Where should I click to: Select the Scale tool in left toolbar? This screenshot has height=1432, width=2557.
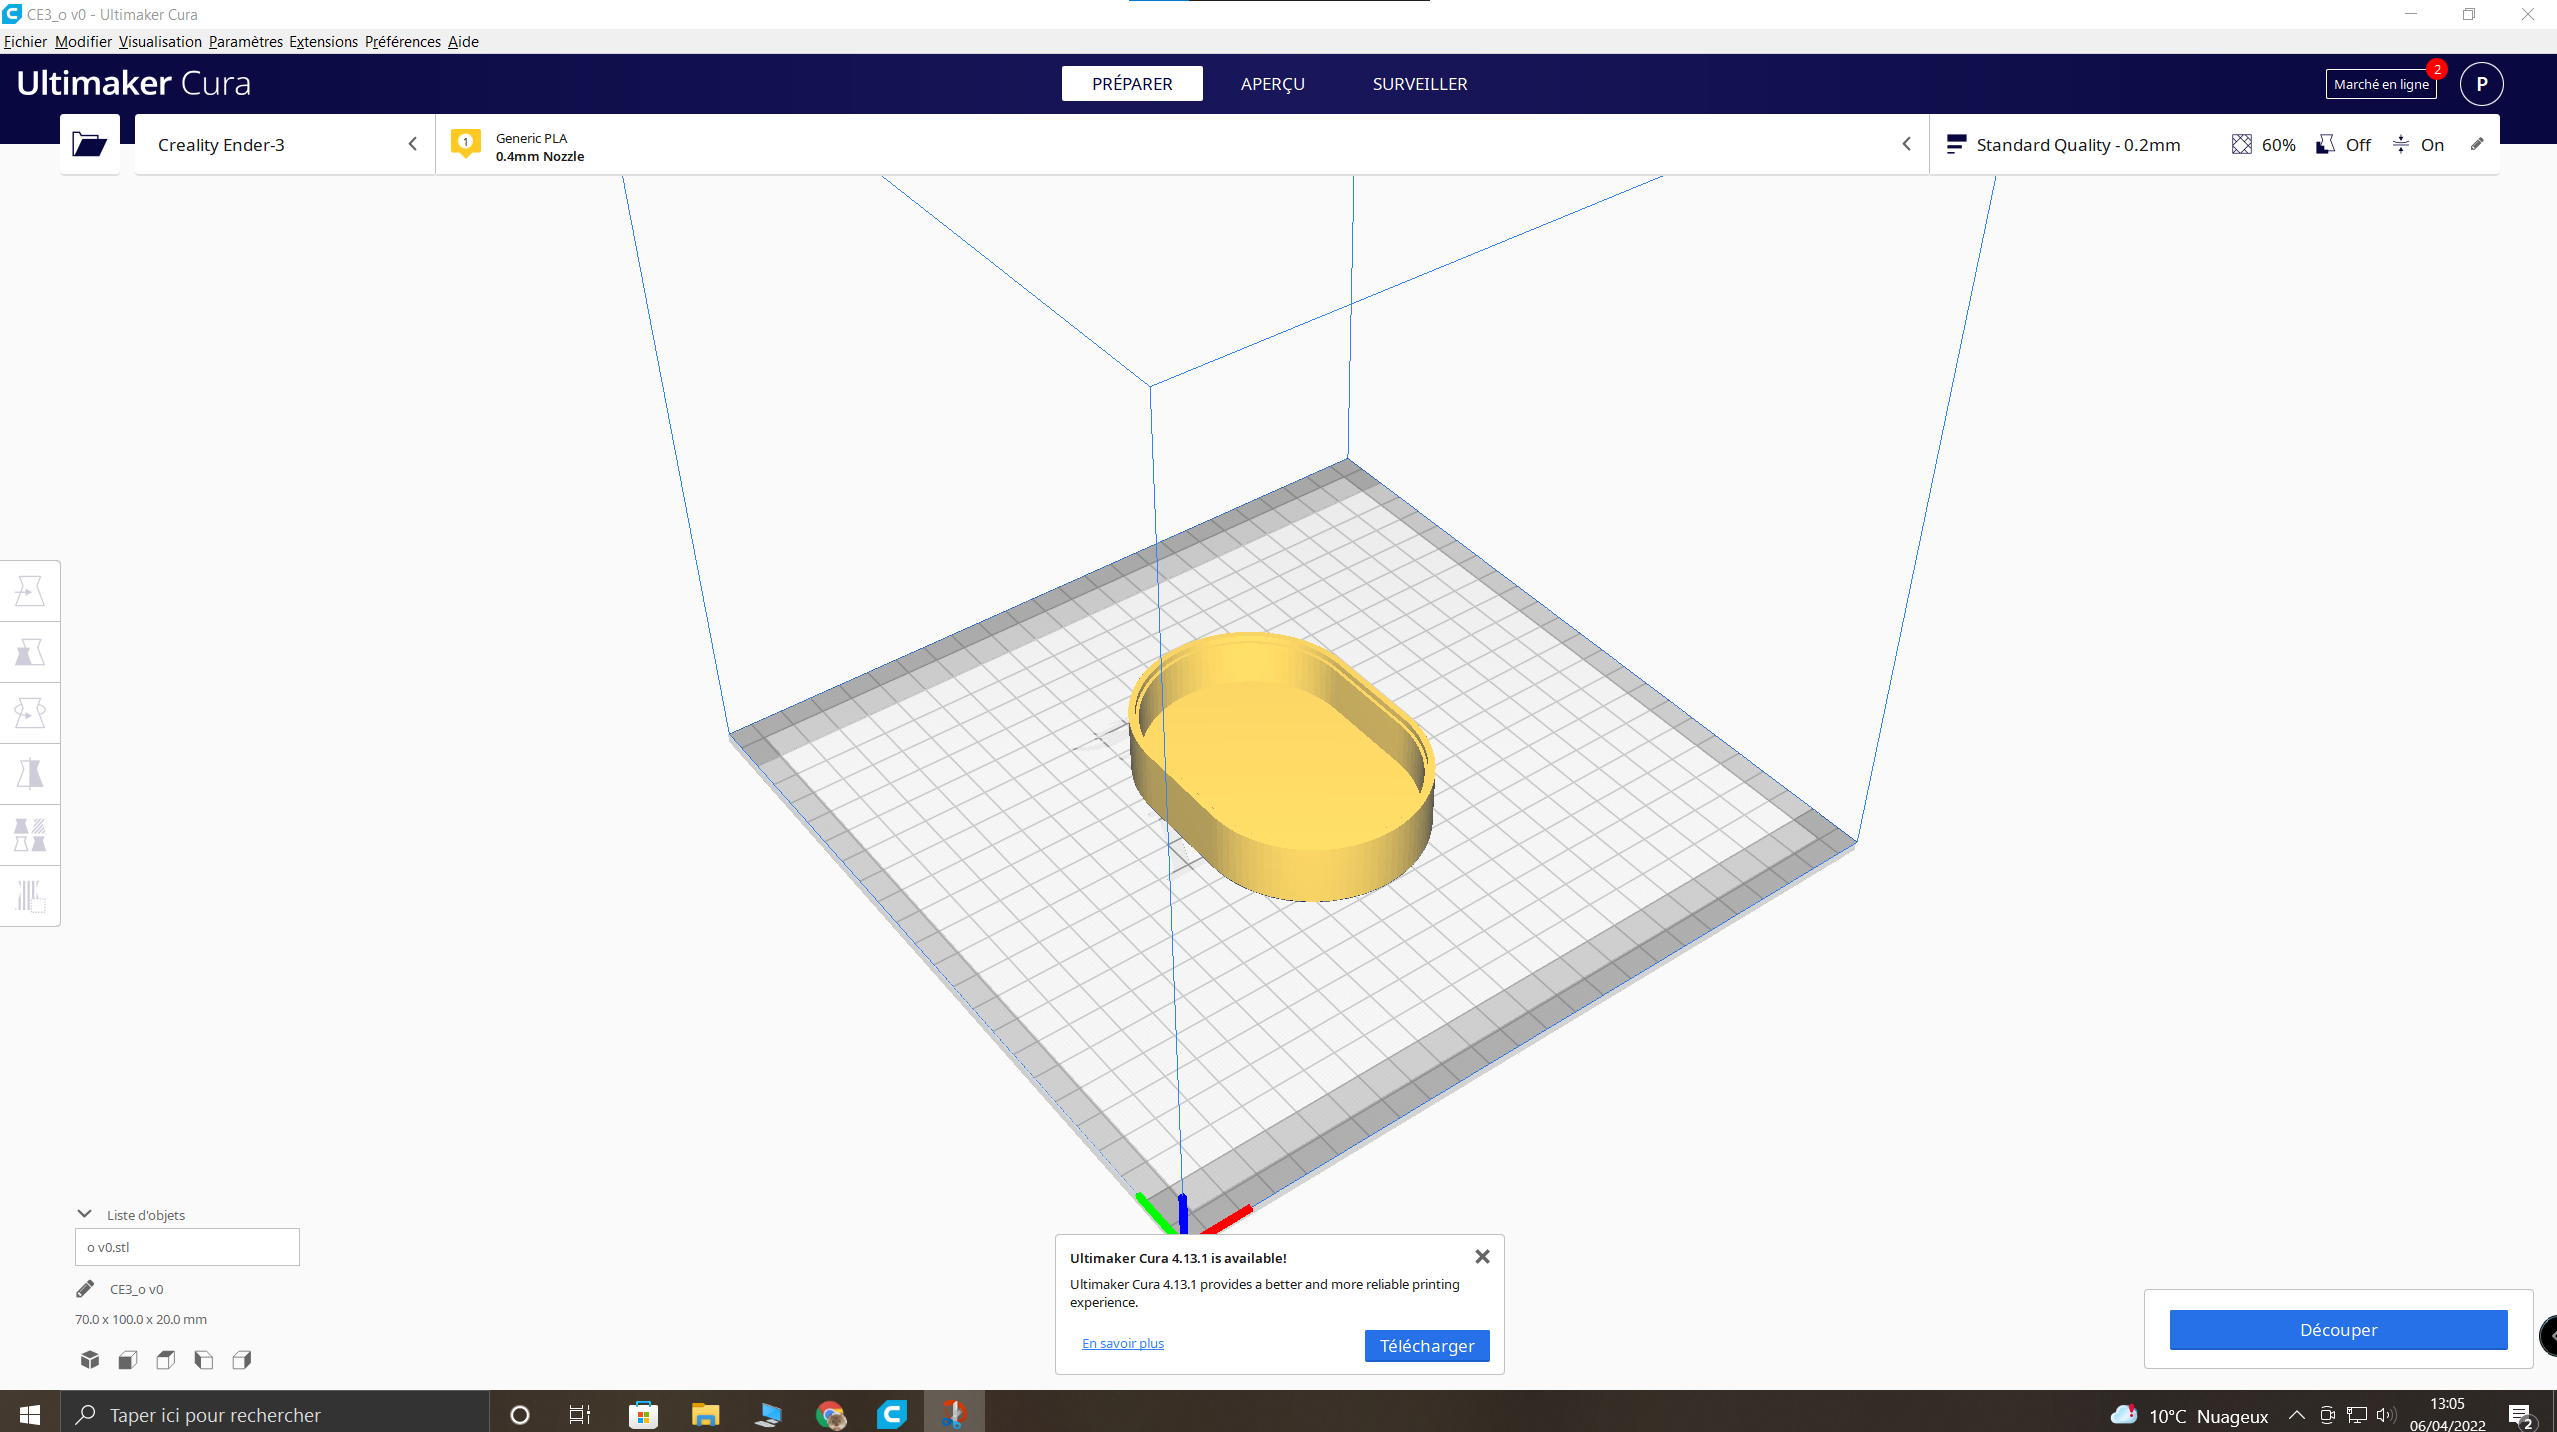pyautogui.click(x=30, y=652)
